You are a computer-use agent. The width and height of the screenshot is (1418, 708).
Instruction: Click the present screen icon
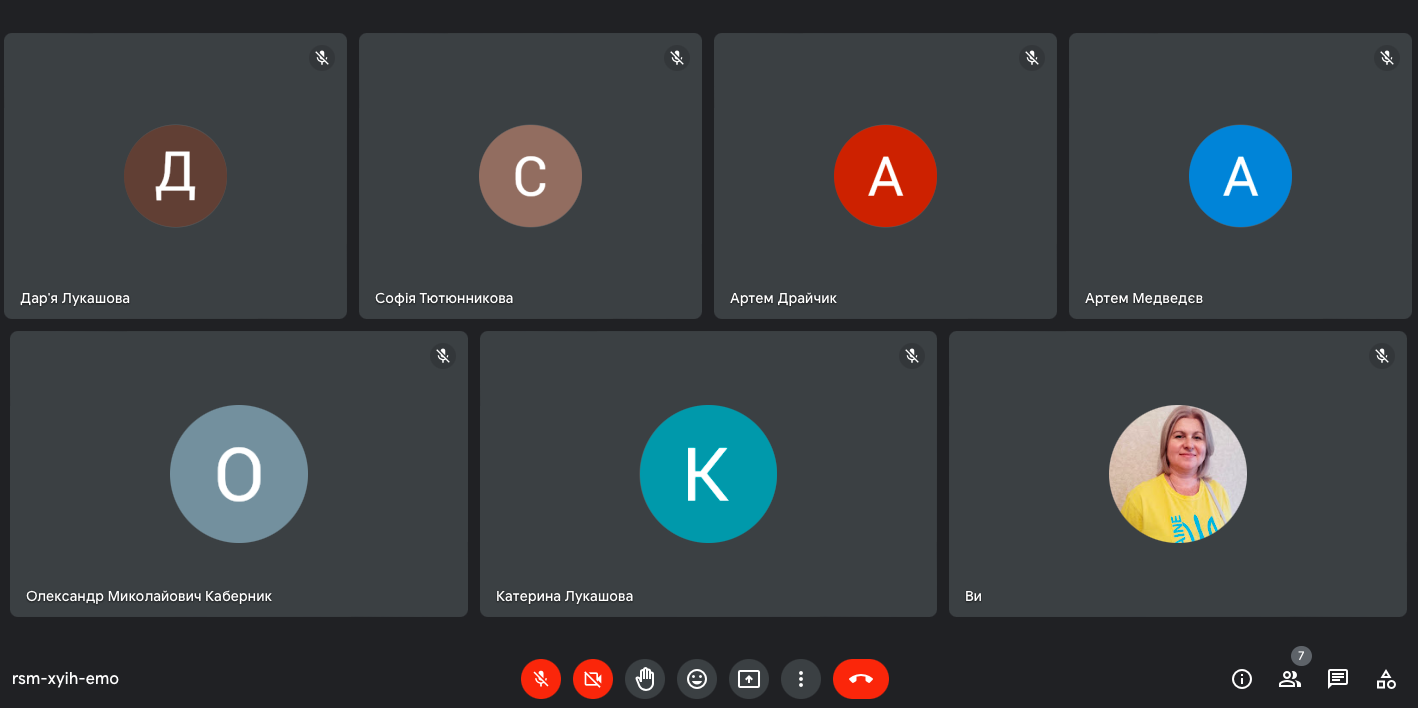(x=749, y=679)
